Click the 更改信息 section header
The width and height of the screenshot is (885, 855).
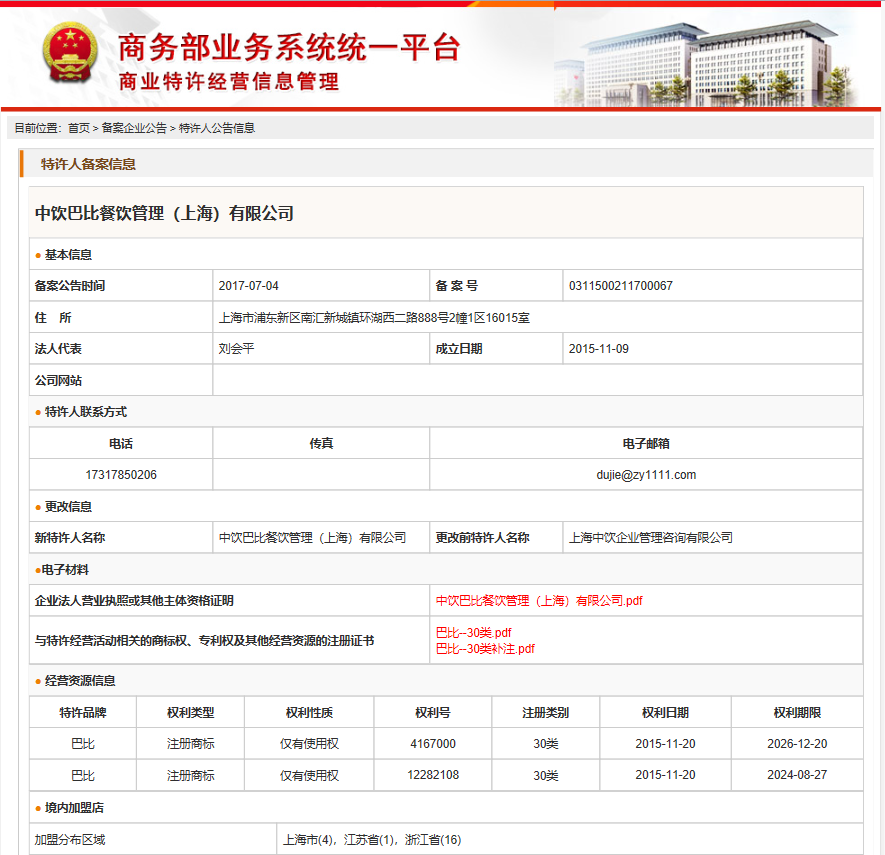click(68, 506)
